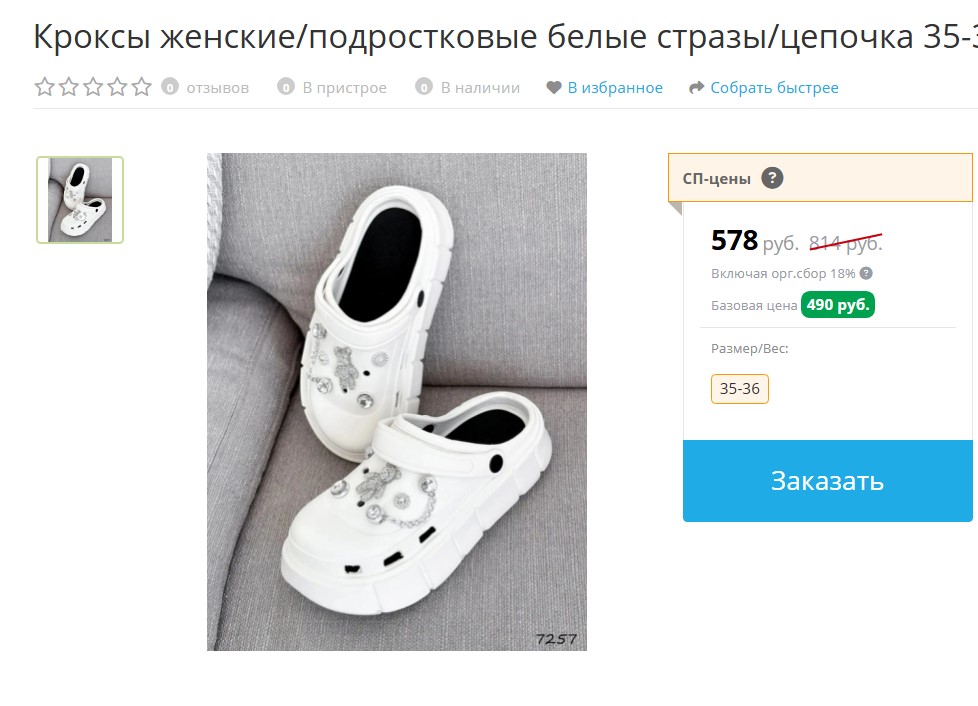Open the СП-цены help question mark
The image size is (978, 706).
point(772,178)
